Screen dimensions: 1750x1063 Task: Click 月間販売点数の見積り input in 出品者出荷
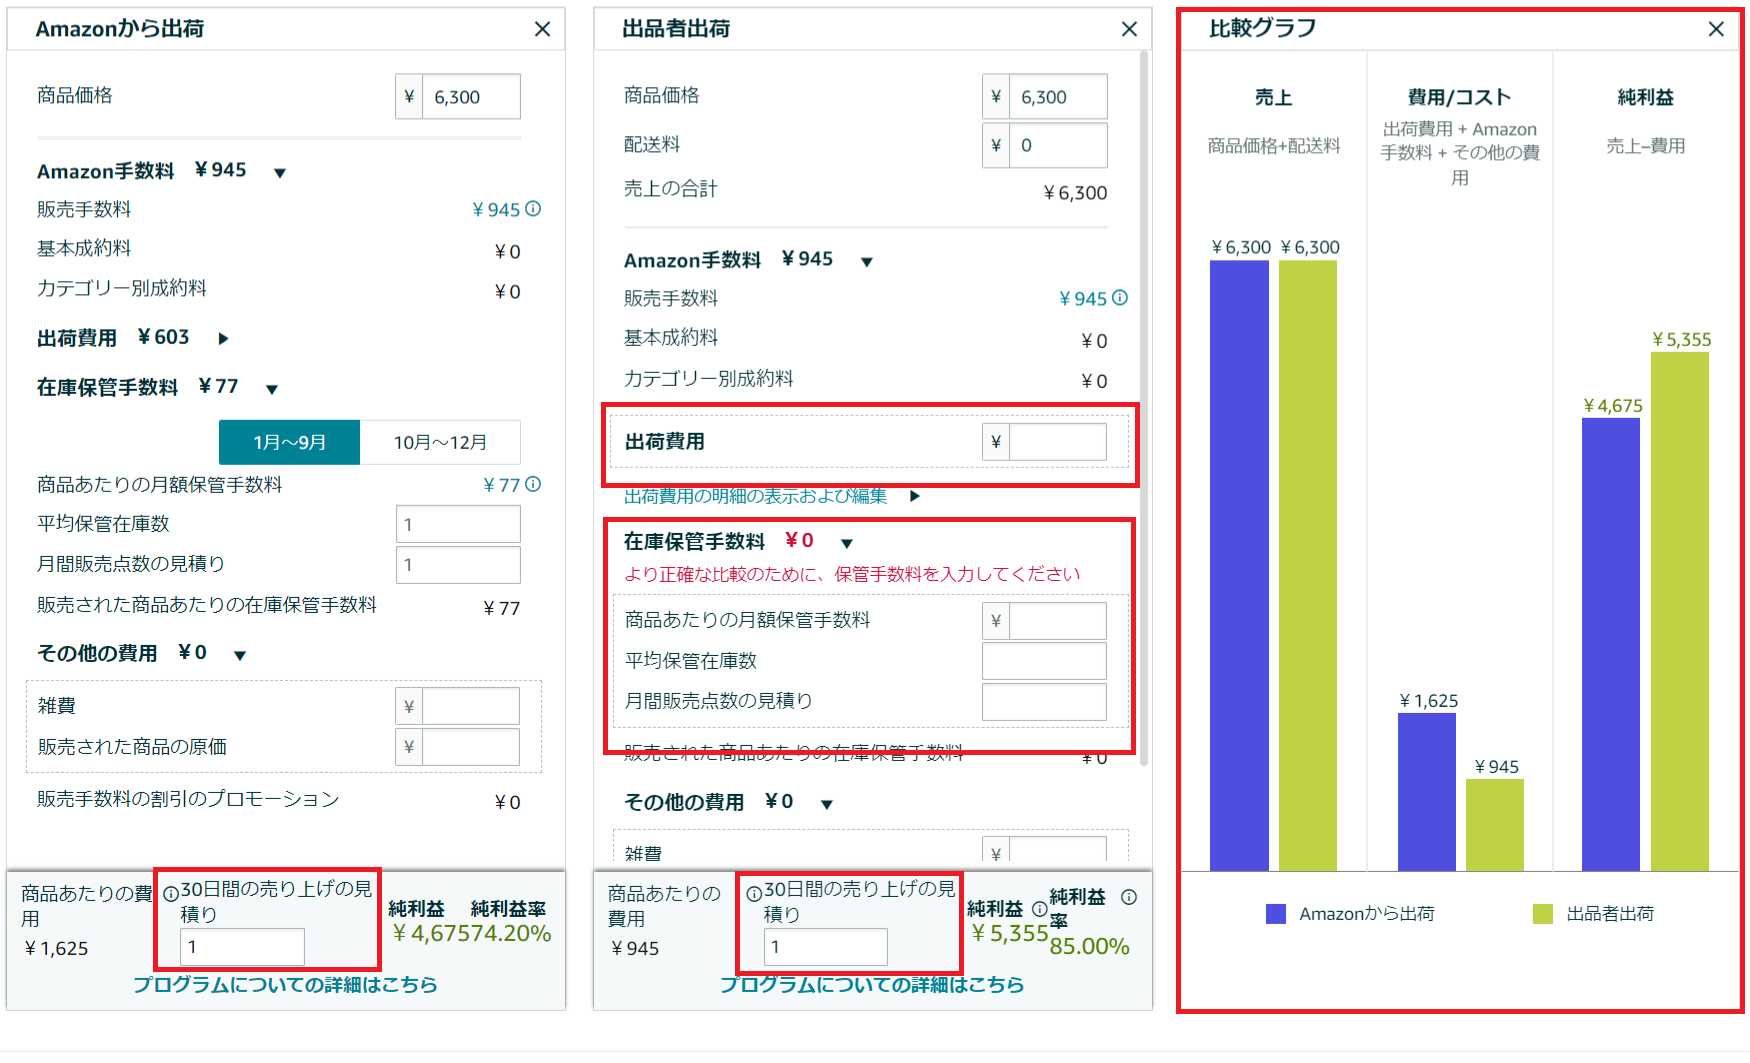[1044, 702]
